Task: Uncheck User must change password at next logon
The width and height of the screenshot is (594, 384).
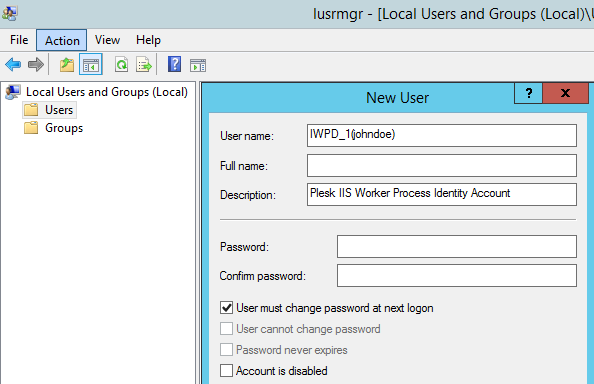Action: click(x=227, y=308)
